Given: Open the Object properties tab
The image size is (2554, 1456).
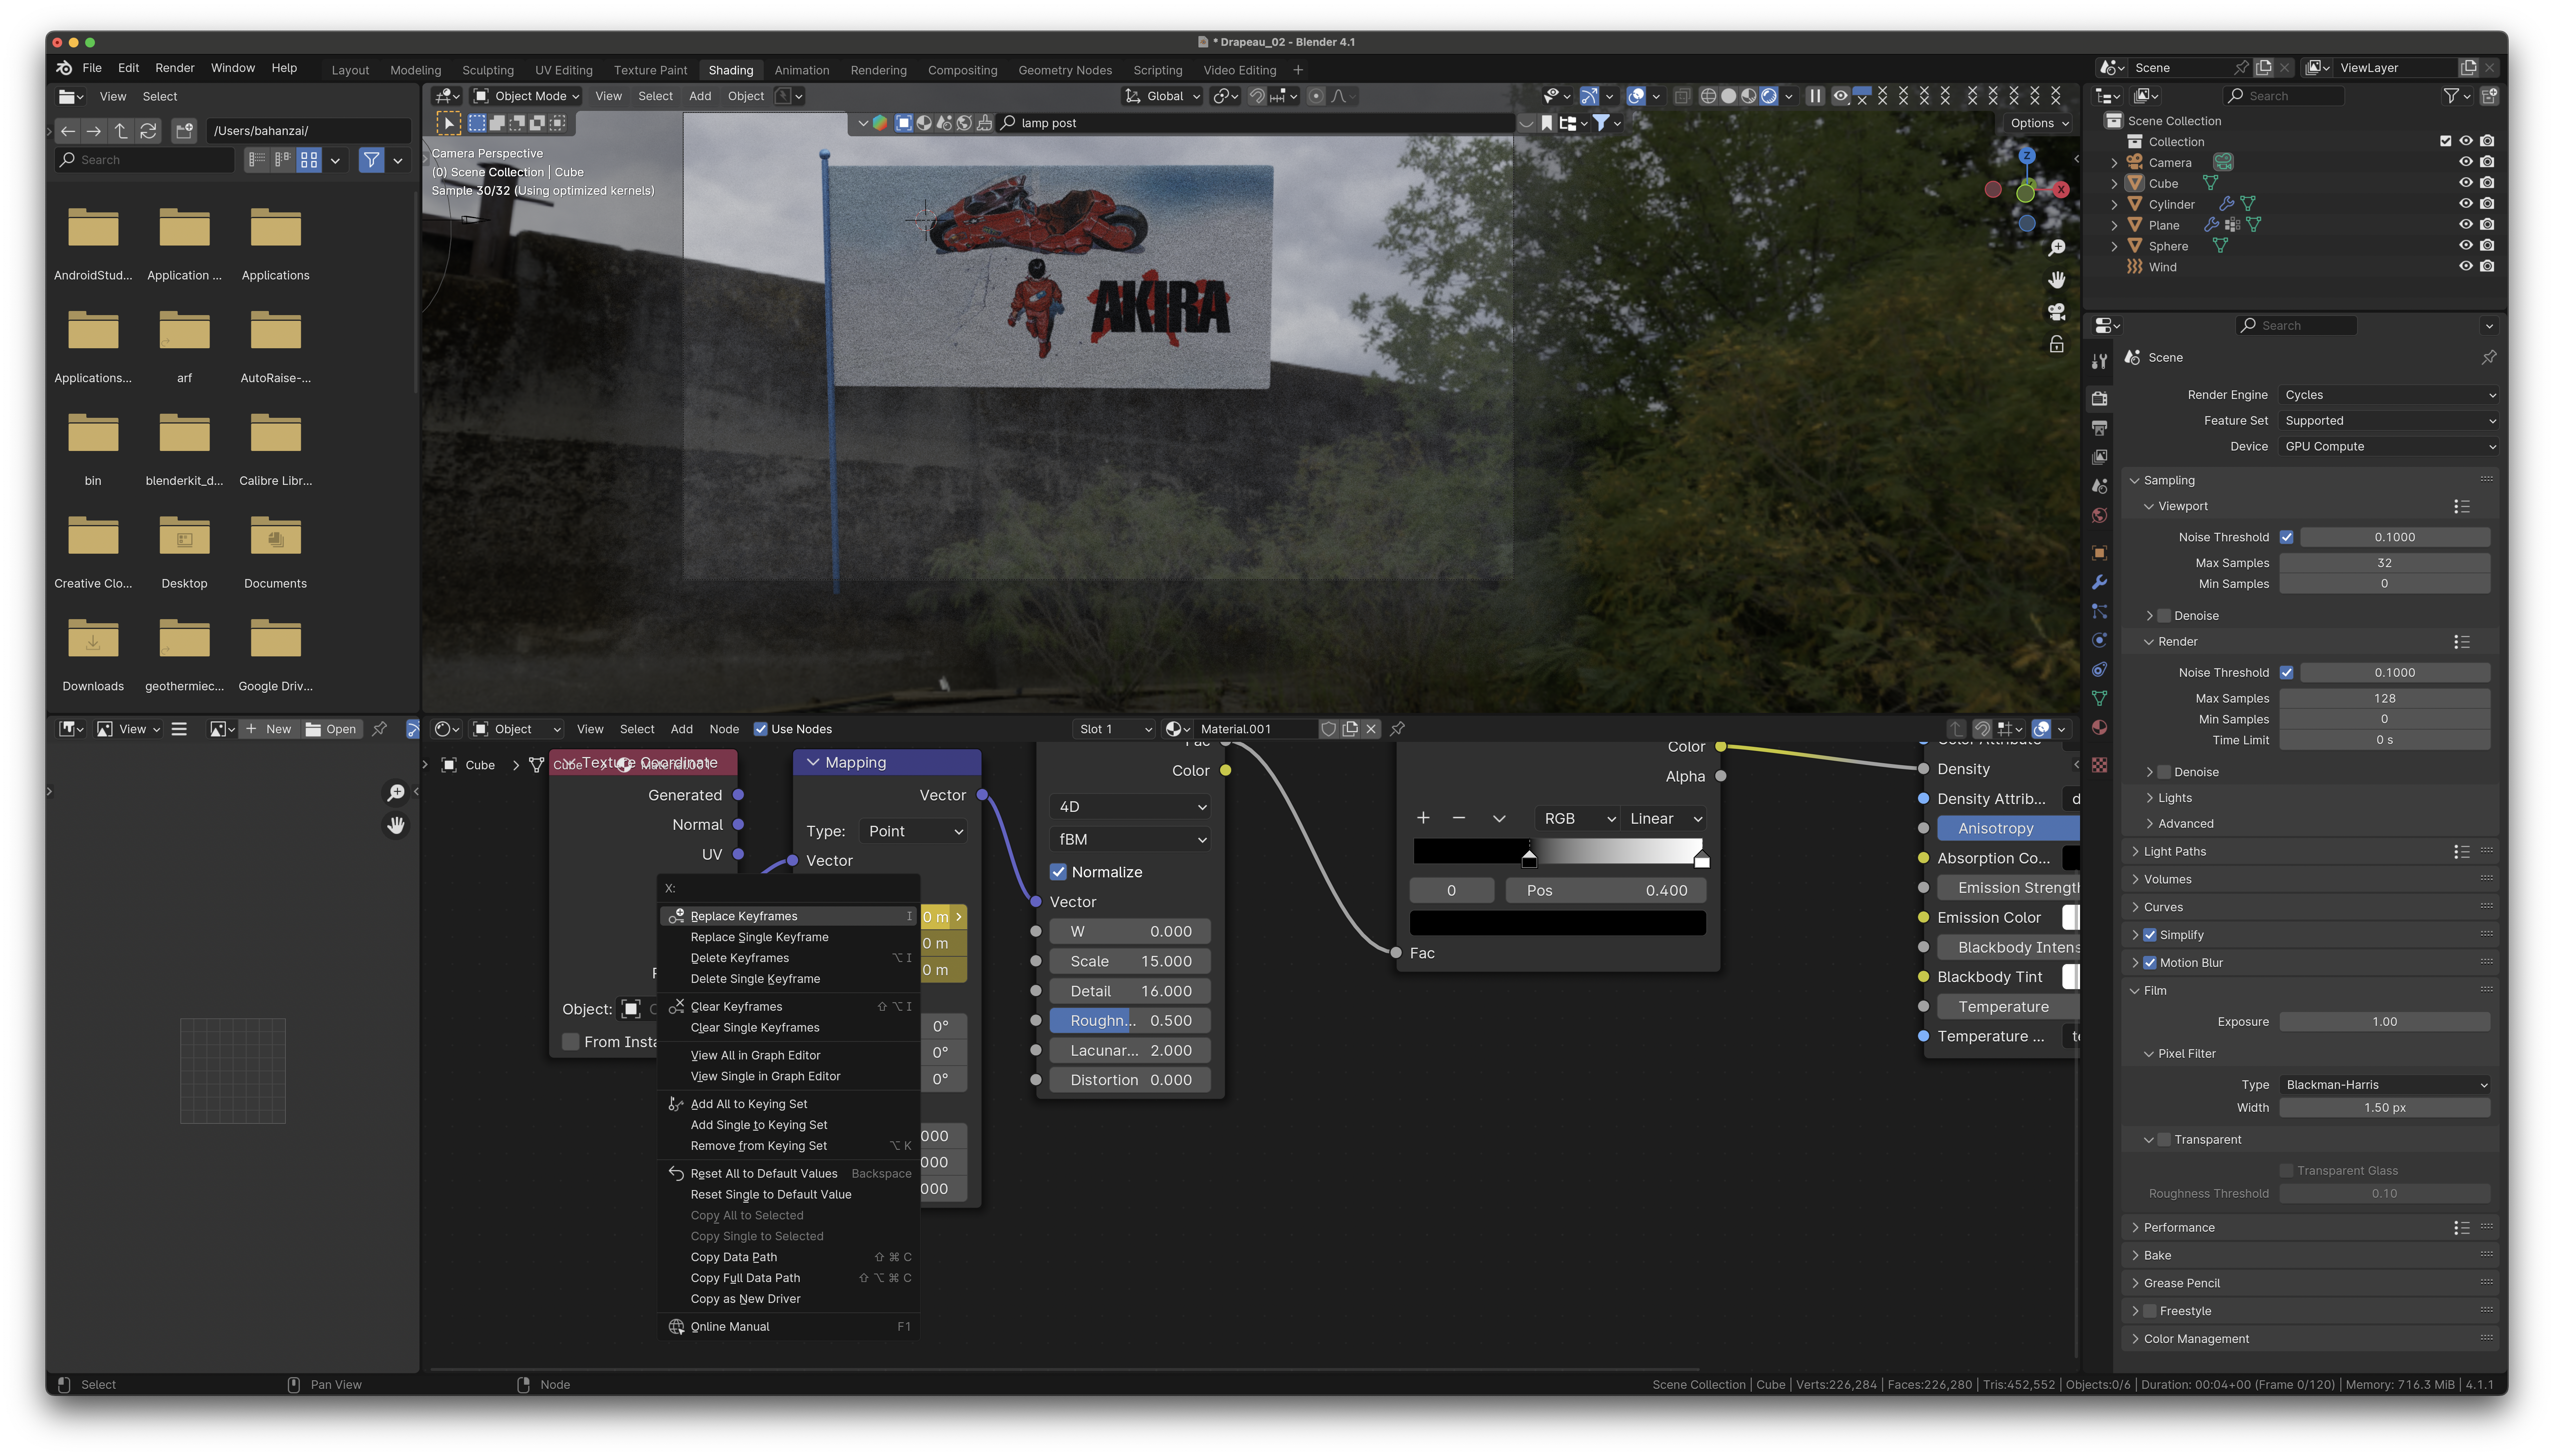Looking at the screenshot, I should (x=2099, y=553).
